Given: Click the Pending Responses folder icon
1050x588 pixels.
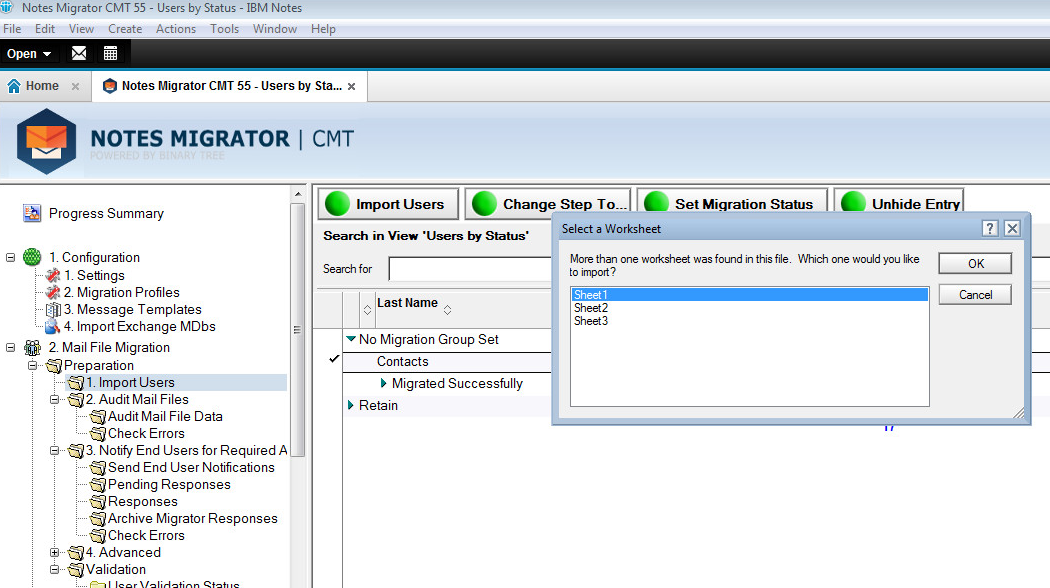Looking at the screenshot, I should pos(98,485).
